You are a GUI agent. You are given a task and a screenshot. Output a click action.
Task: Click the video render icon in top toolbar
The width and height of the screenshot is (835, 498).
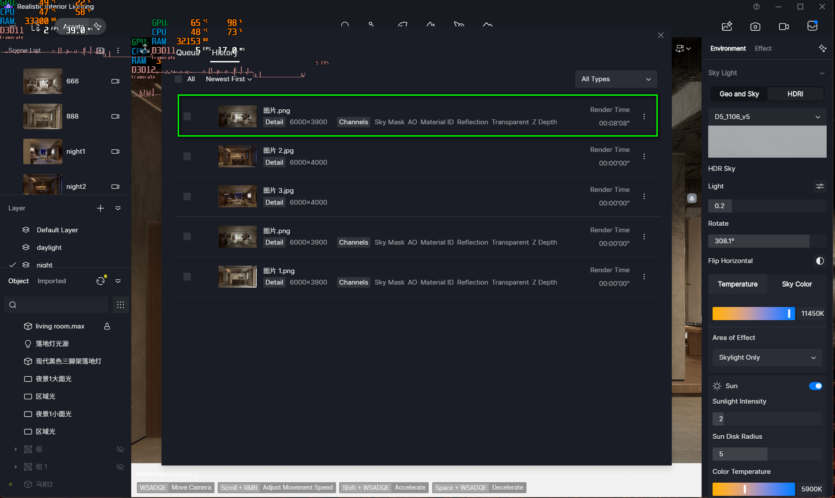point(784,26)
